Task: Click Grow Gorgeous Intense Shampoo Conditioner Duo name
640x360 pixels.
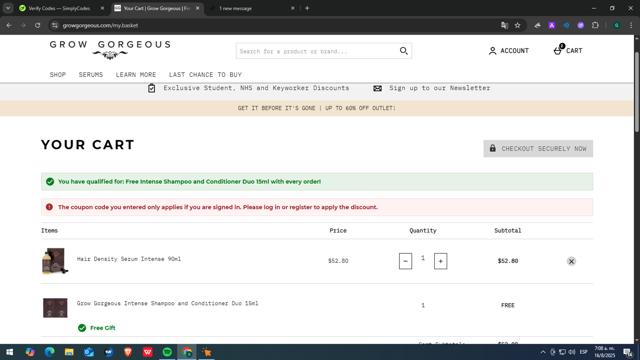Action: coord(167,303)
